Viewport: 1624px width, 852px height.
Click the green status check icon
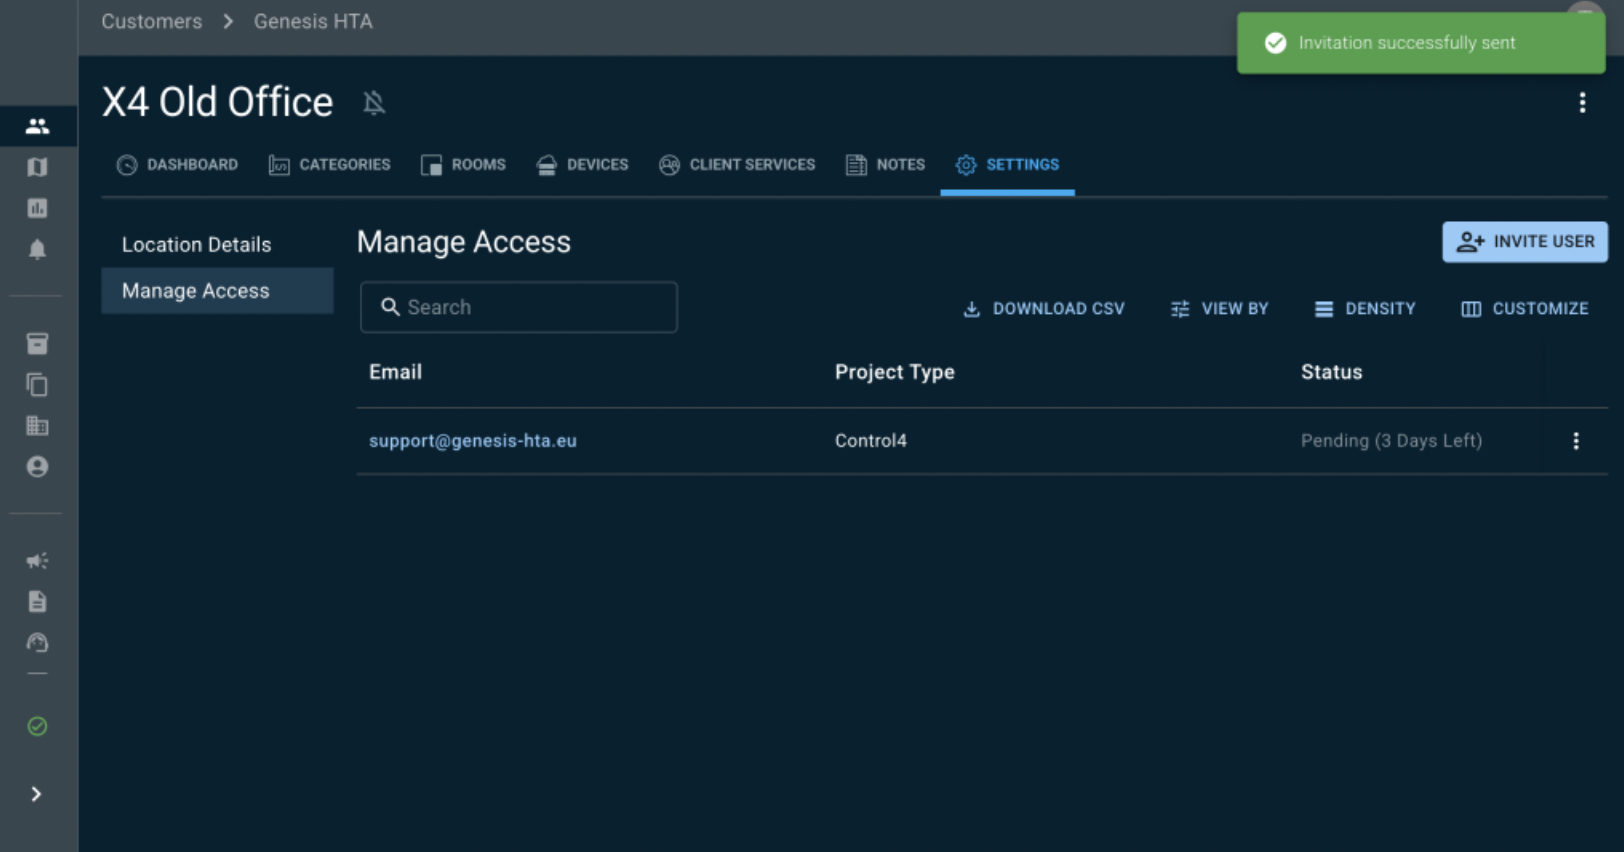coord(38,727)
